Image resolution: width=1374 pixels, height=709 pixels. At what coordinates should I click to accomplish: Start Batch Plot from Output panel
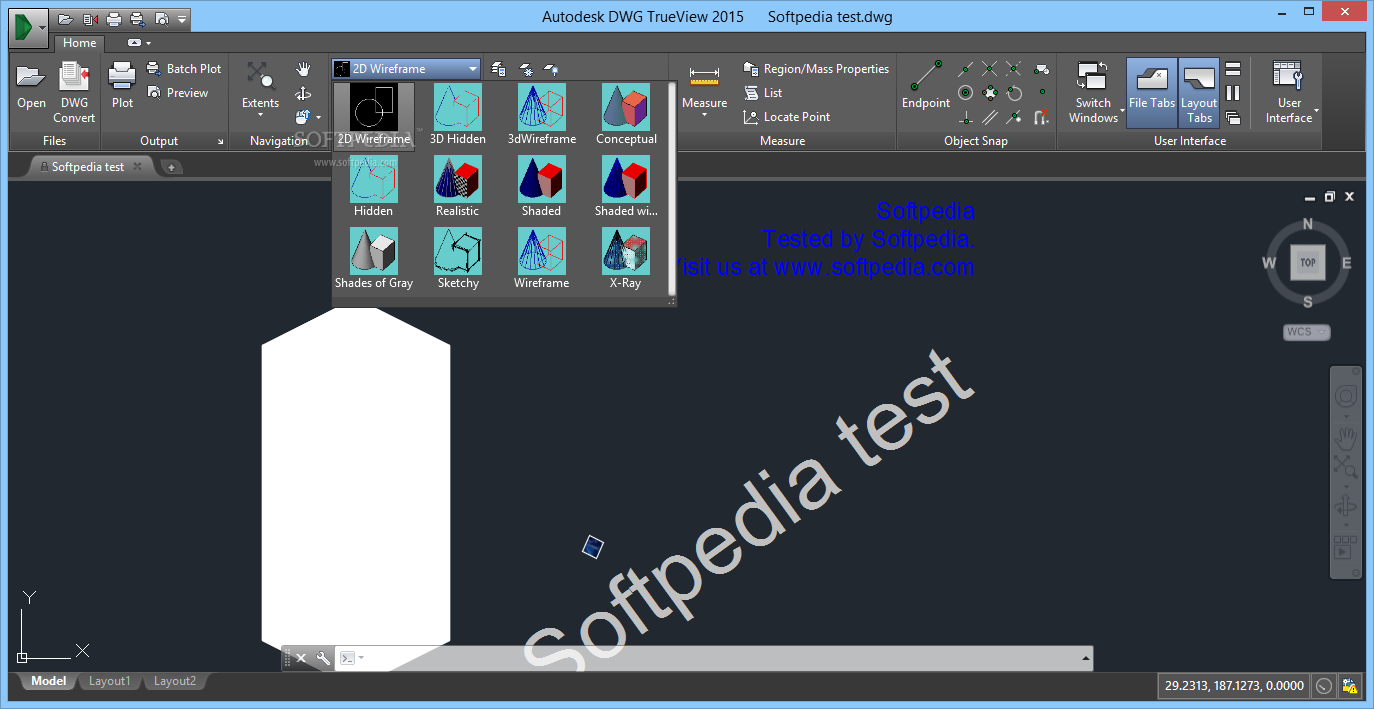coord(184,69)
